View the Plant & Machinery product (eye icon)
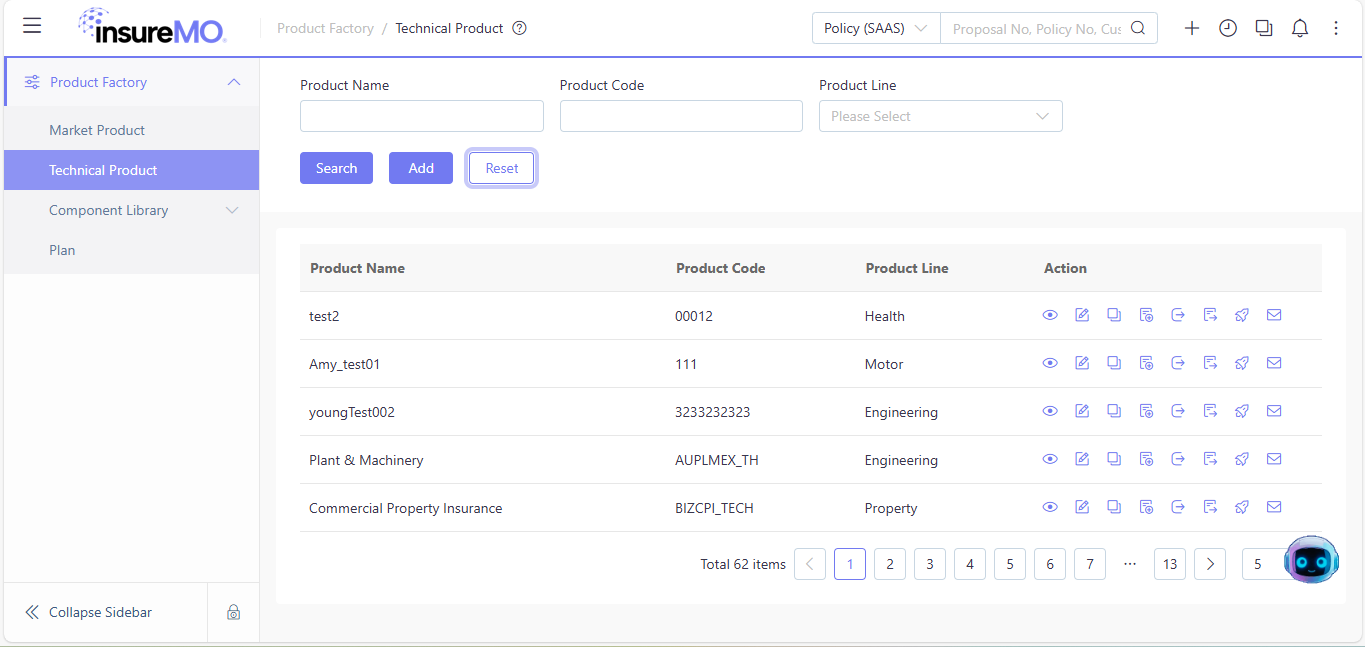Screen dimensions: 1365x647 (1050, 459)
